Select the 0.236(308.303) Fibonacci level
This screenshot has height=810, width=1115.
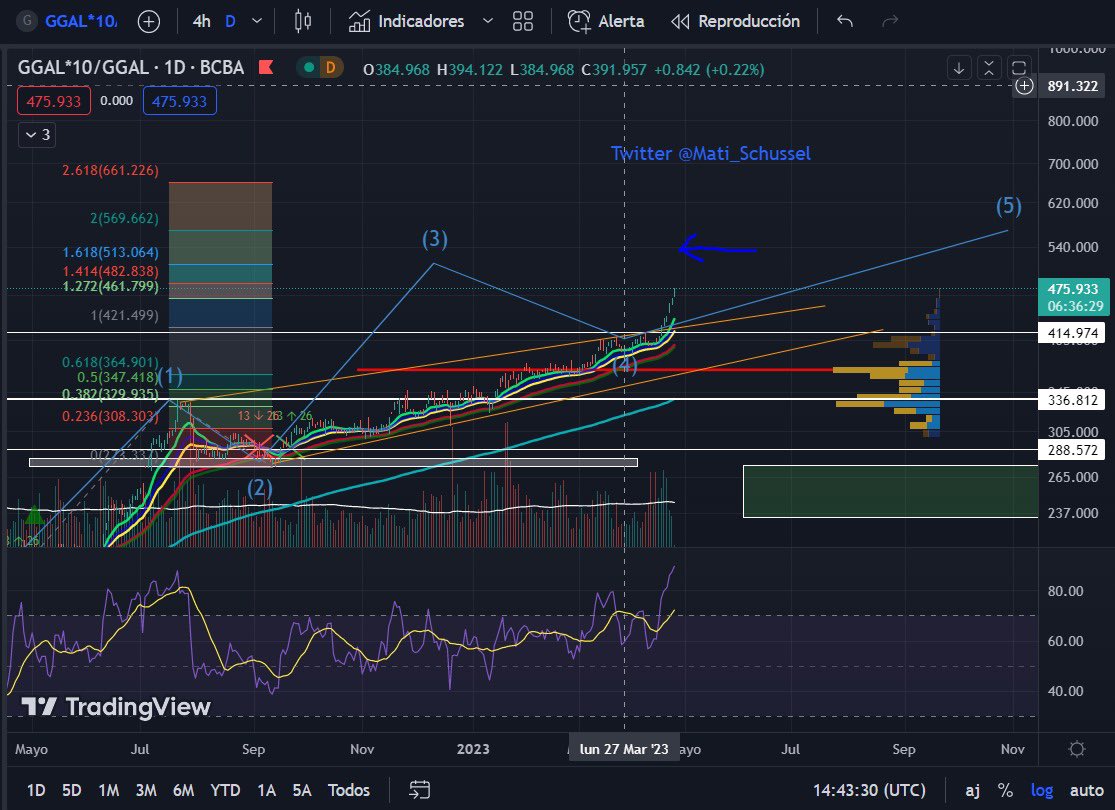click(x=110, y=416)
